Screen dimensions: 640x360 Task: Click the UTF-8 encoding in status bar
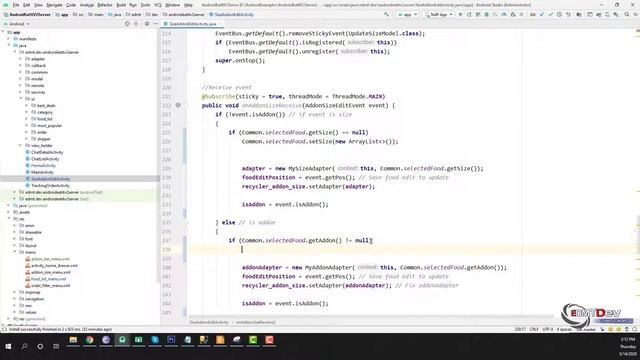click(548, 329)
